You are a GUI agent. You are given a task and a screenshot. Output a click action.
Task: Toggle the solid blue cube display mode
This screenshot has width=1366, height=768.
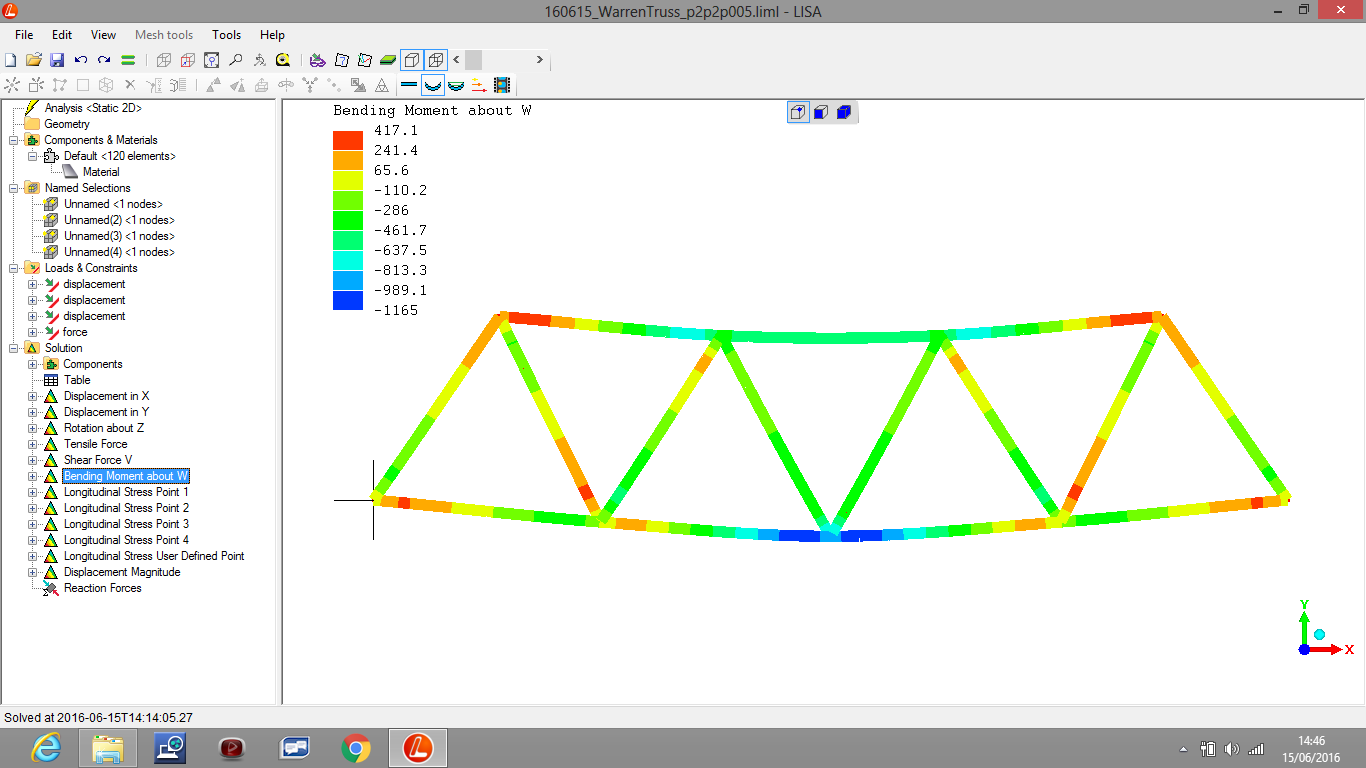point(843,112)
